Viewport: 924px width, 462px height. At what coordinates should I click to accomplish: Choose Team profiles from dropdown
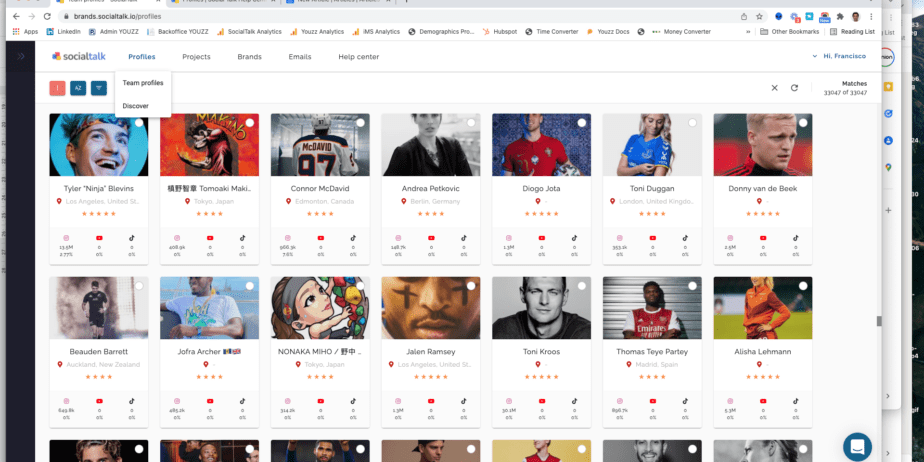point(143,83)
